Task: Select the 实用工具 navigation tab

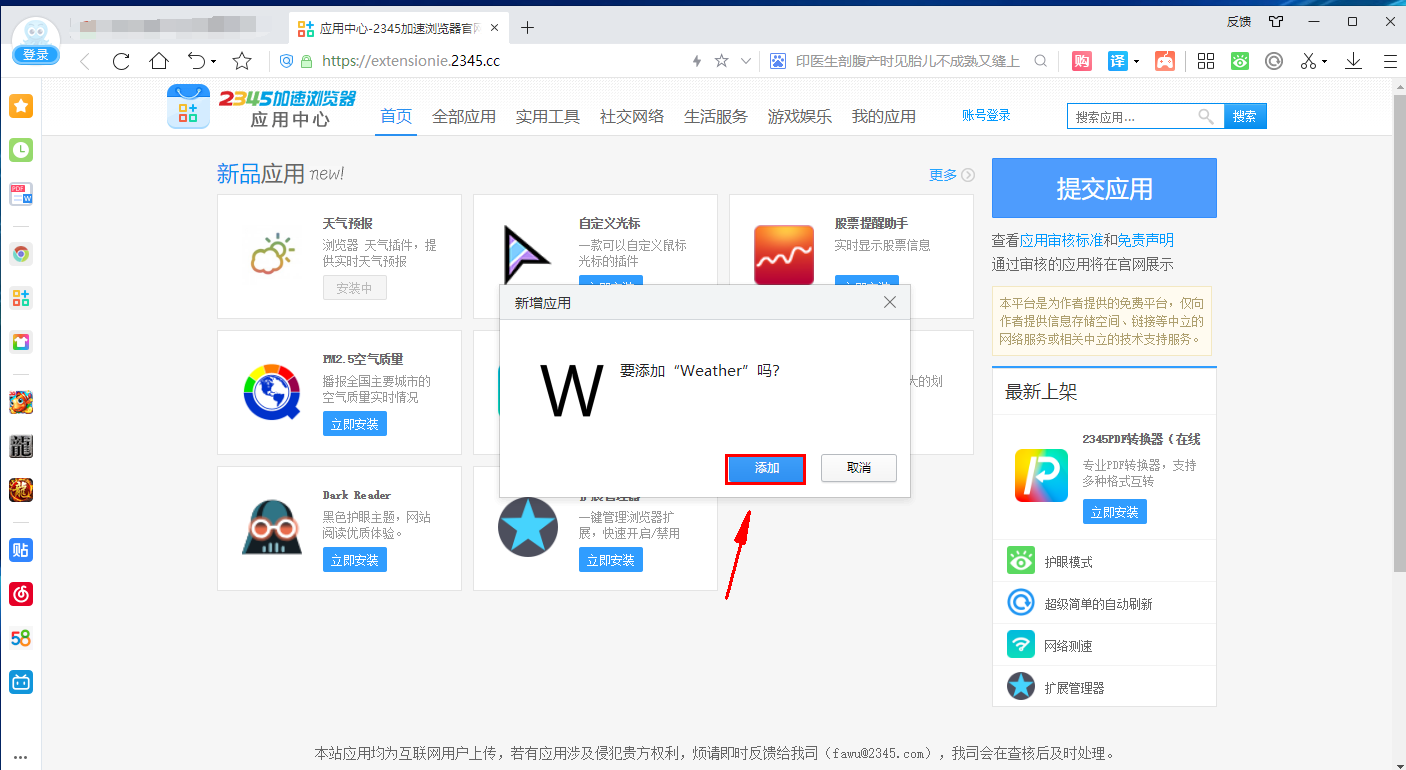Action: pyautogui.click(x=548, y=116)
